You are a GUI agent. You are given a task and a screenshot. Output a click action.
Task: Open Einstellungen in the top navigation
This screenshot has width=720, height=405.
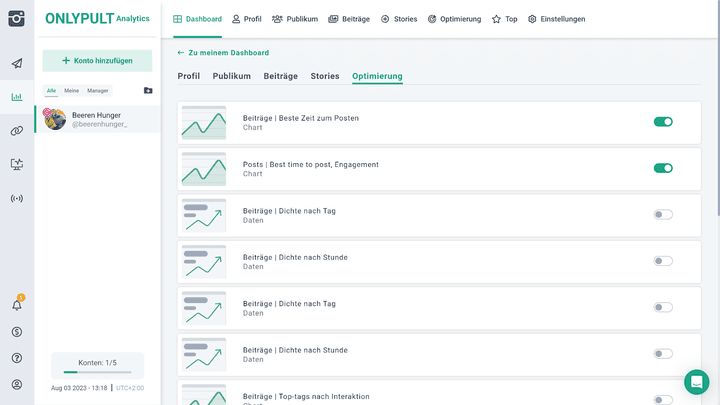(x=557, y=19)
